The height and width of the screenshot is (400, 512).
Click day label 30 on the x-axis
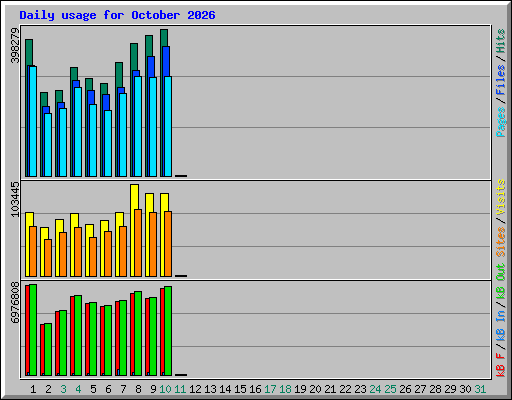point(465,389)
